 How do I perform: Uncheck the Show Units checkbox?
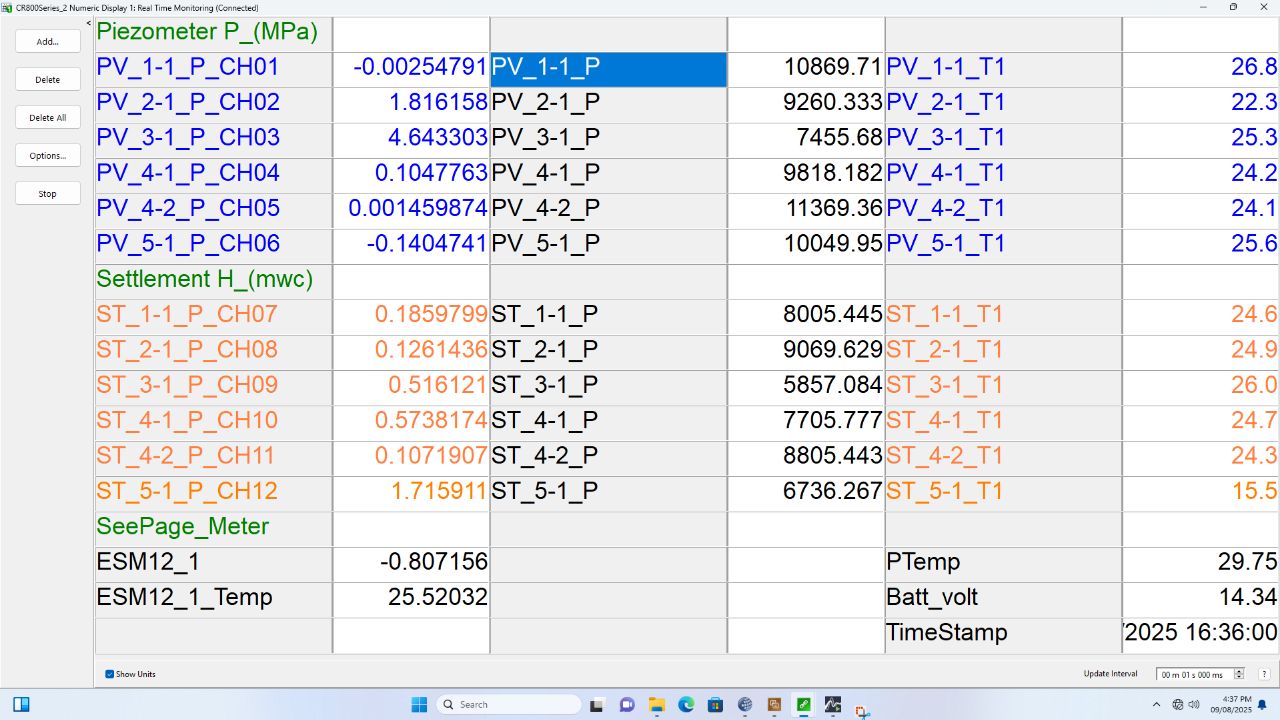[x=110, y=674]
